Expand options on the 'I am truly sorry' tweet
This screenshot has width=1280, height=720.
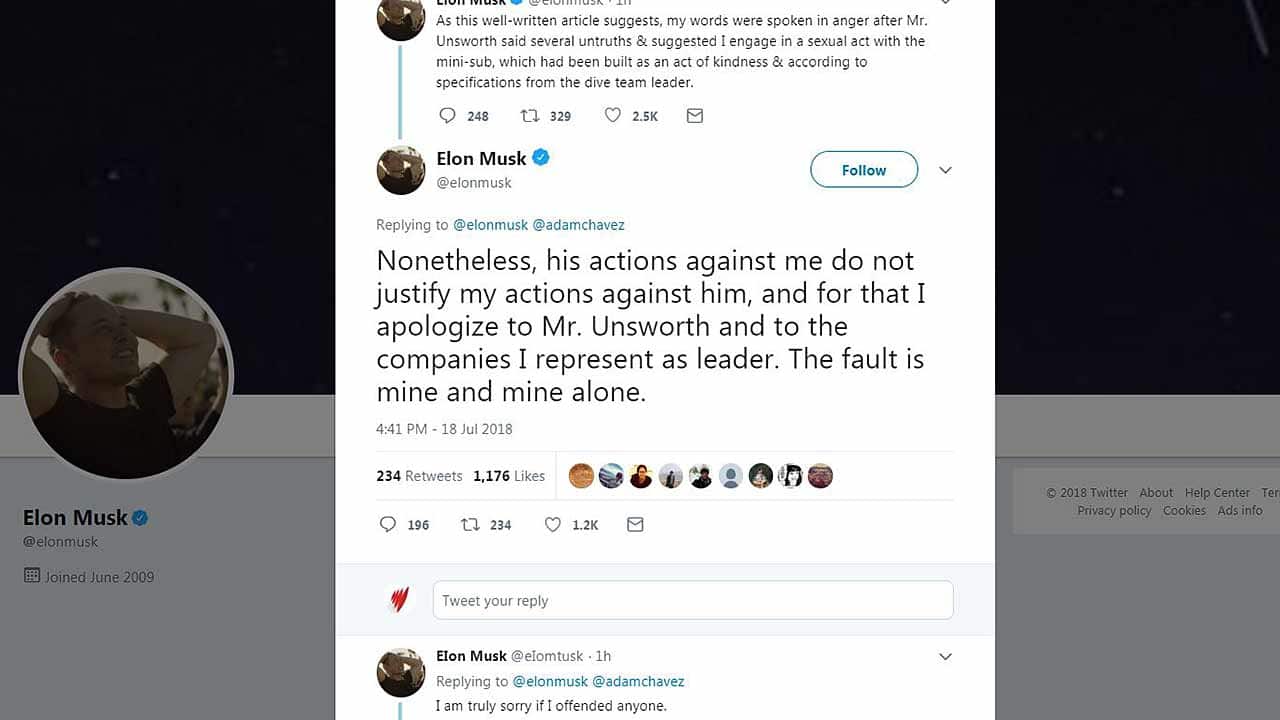tap(945, 656)
